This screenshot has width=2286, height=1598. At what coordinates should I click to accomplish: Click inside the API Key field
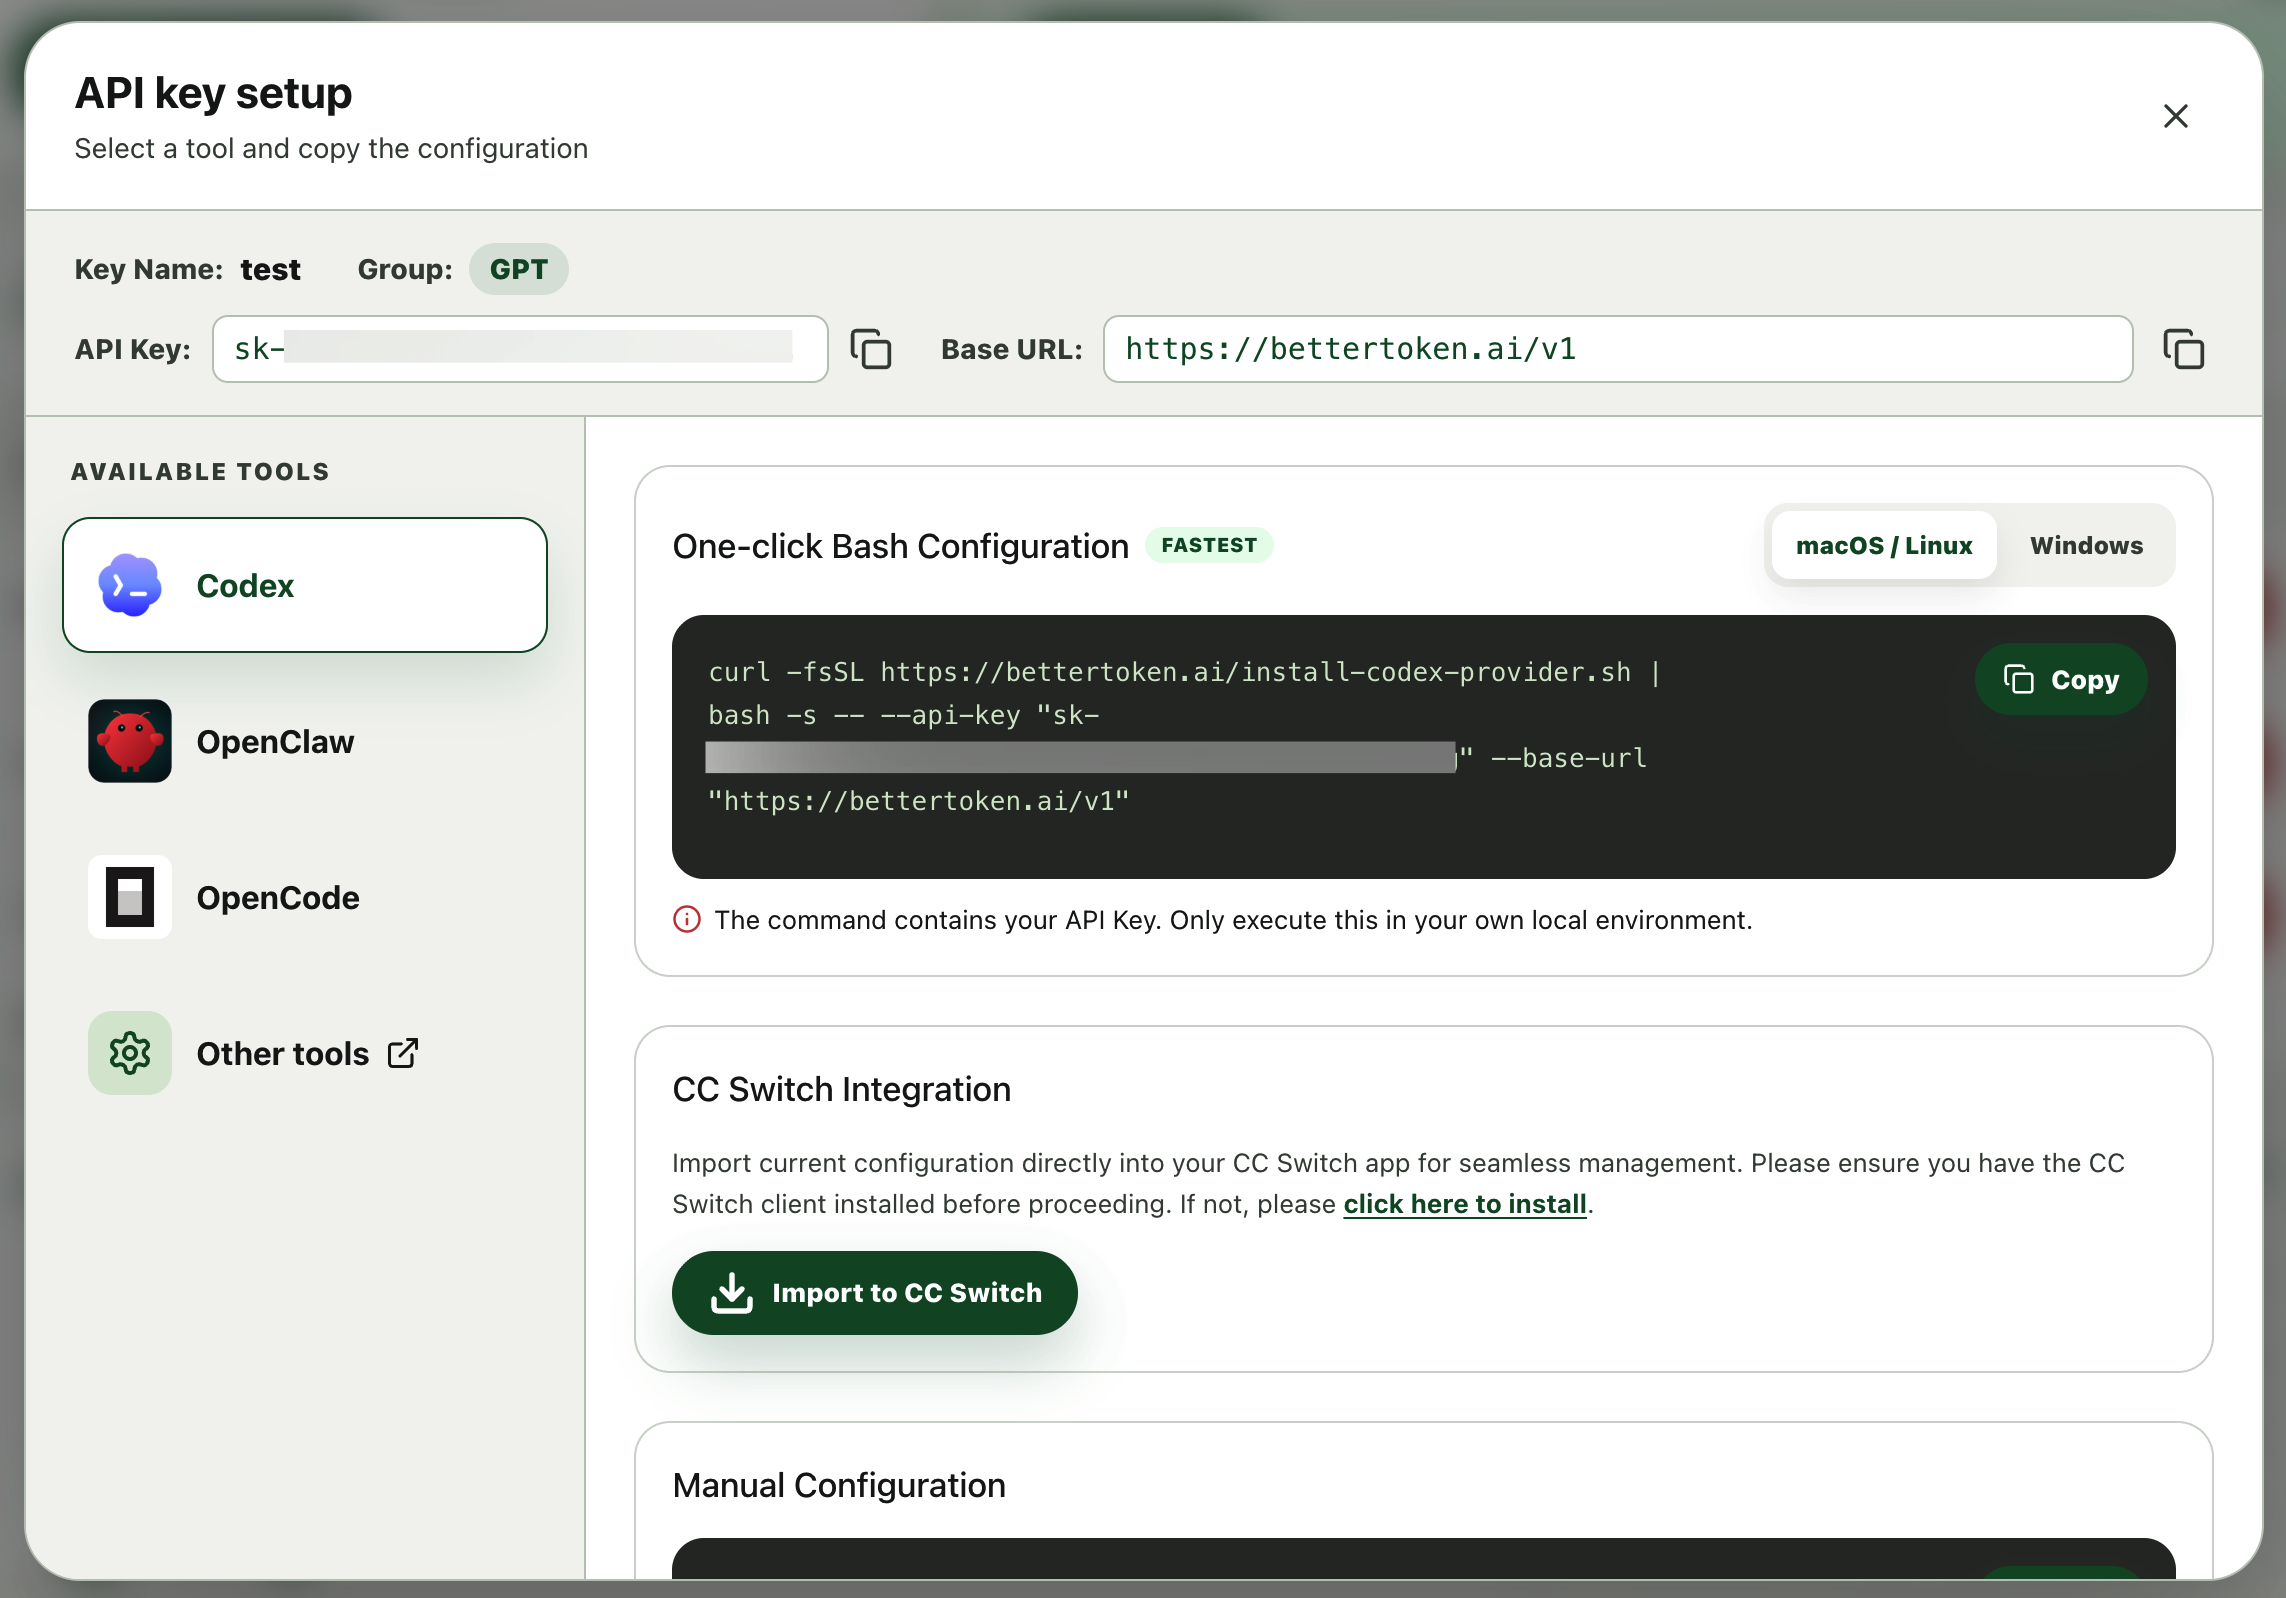(x=520, y=349)
